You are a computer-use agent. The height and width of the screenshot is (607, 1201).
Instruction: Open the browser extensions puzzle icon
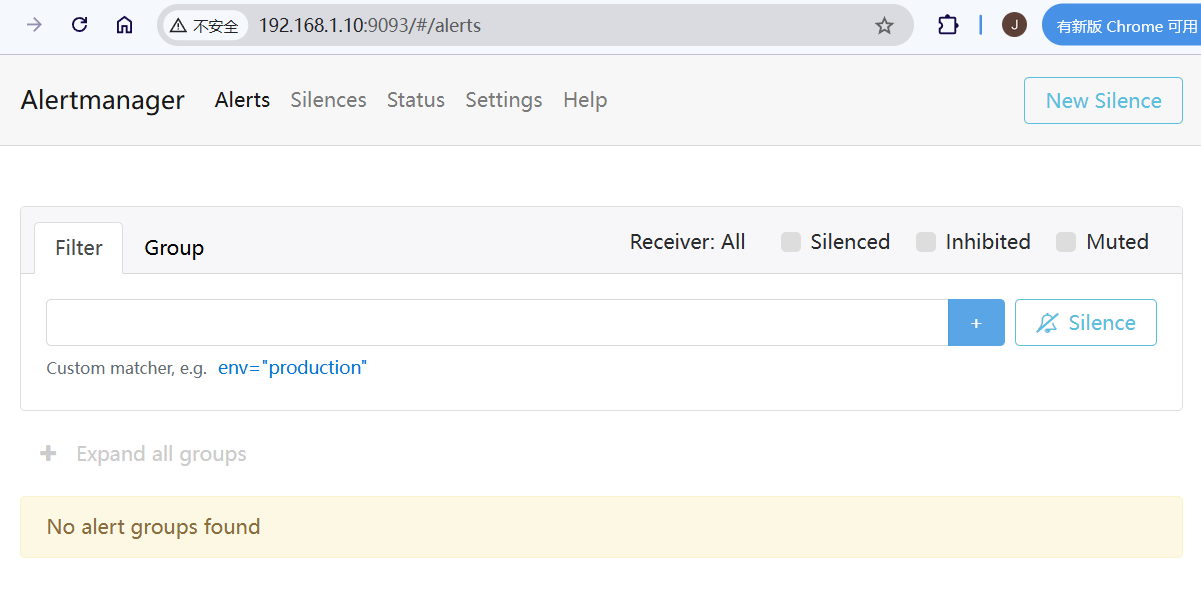[947, 25]
